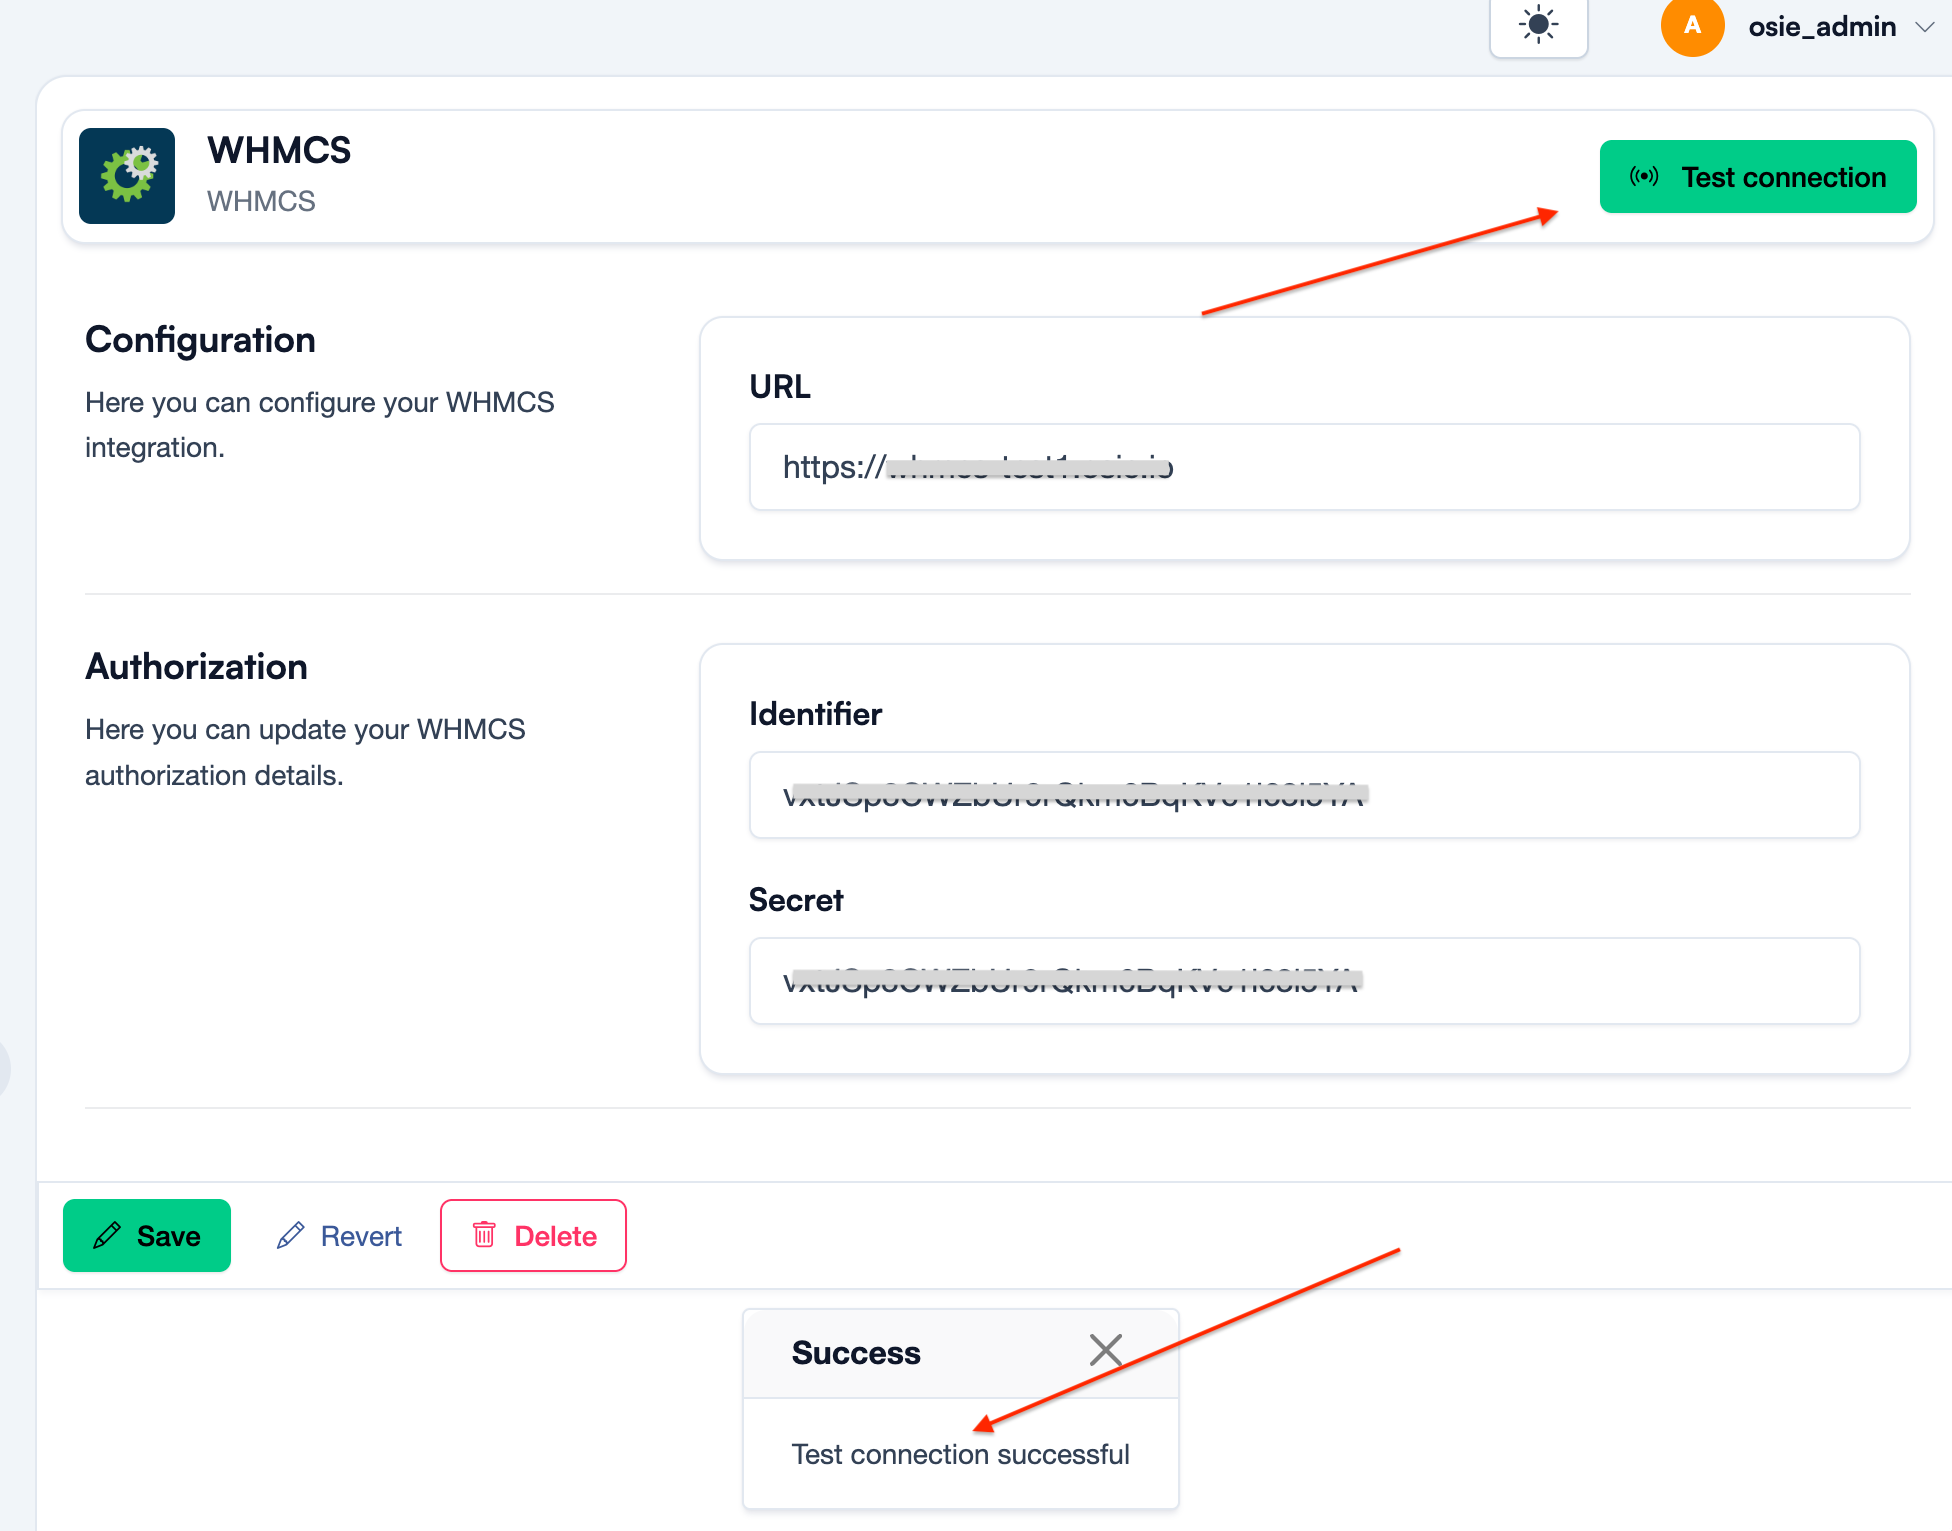Close the Success notification

pyautogui.click(x=1105, y=1350)
